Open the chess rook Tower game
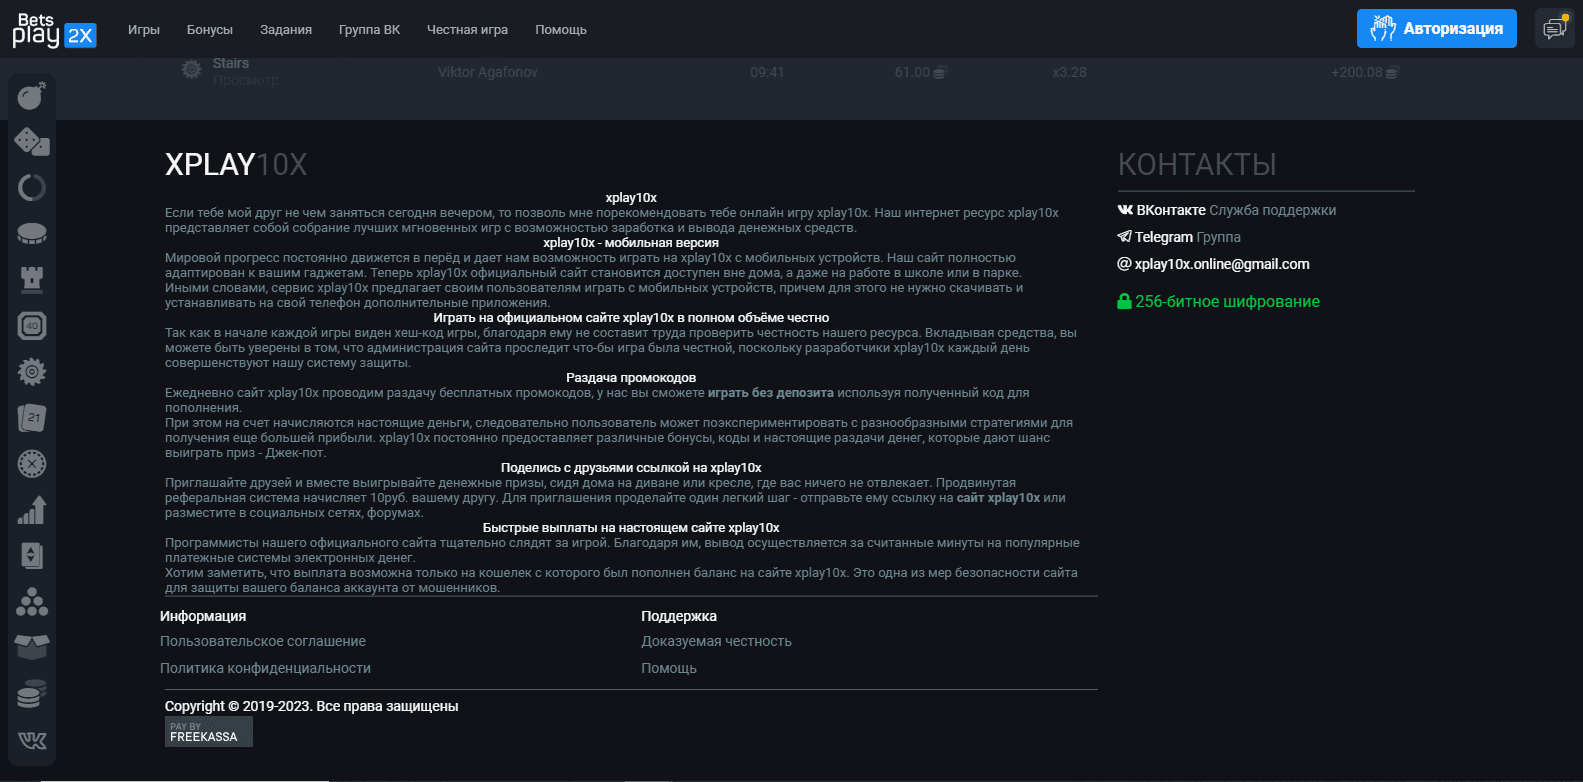Image resolution: width=1583 pixels, height=782 pixels. (x=32, y=279)
